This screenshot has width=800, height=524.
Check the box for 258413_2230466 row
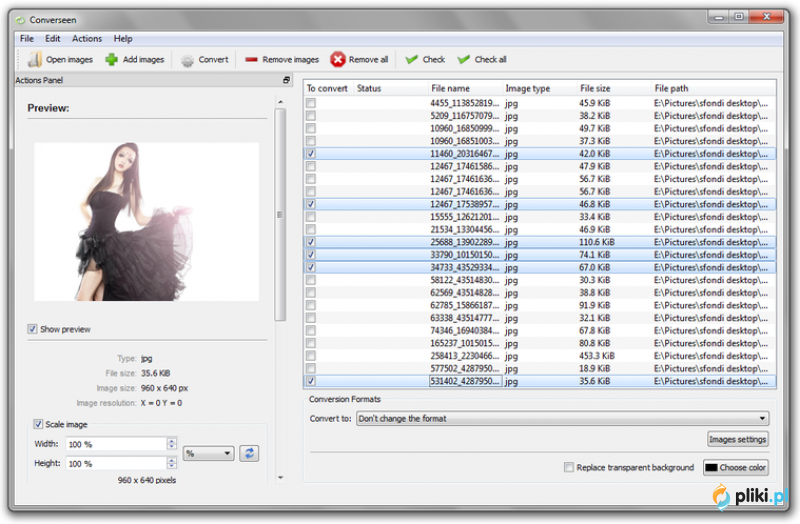[x=311, y=356]
